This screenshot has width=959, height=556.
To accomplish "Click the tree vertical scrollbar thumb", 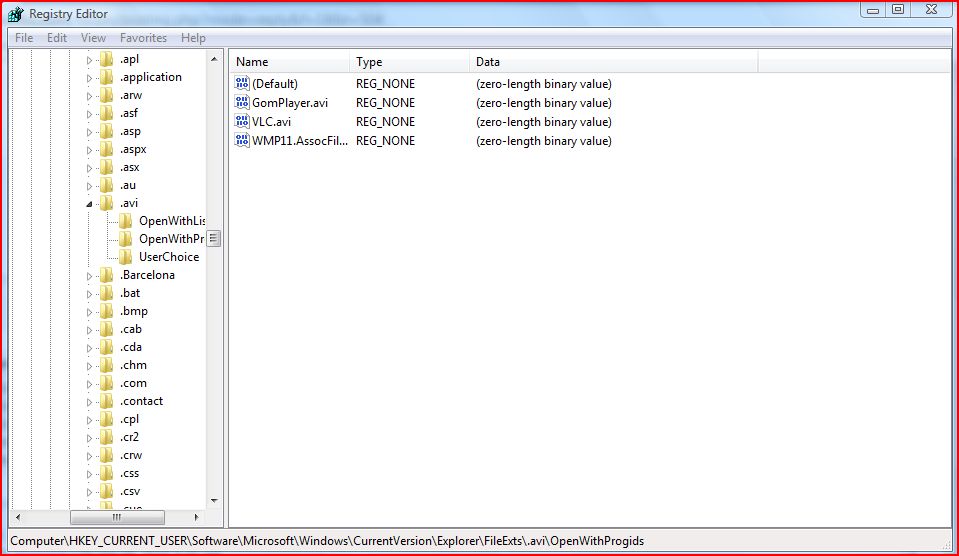I will [213, 238].
